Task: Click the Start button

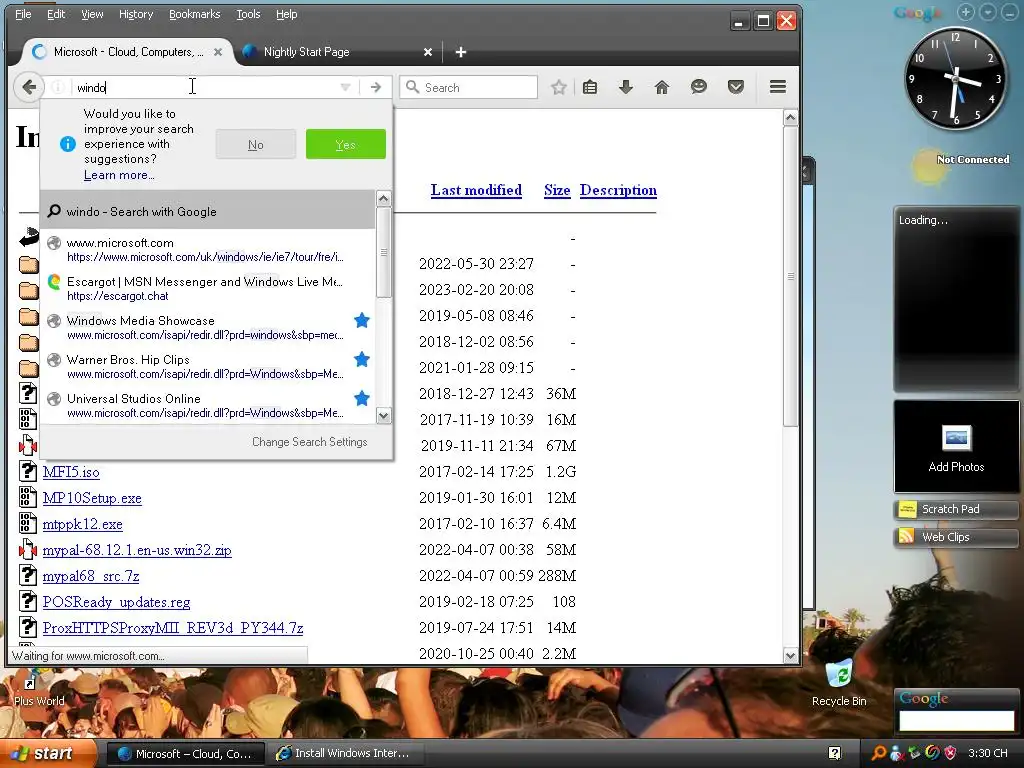Action: 49,753
